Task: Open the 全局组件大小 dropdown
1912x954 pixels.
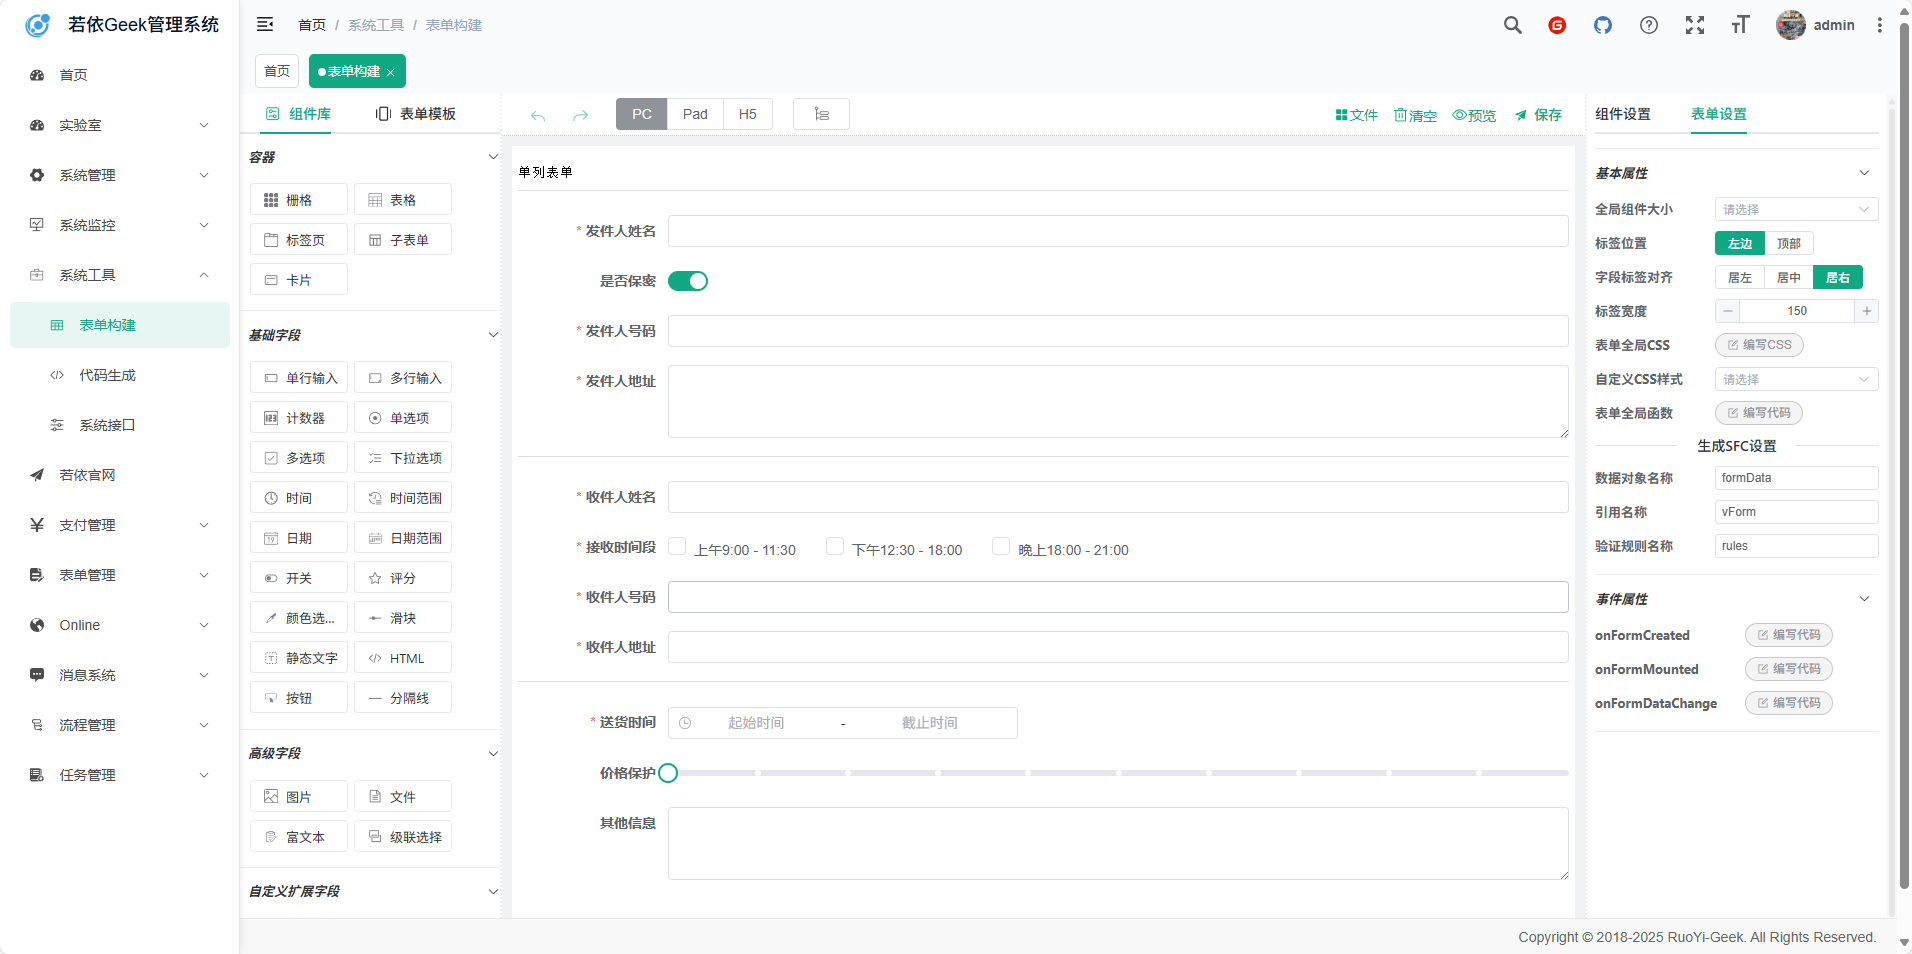Action: (x=1796, y=209)
